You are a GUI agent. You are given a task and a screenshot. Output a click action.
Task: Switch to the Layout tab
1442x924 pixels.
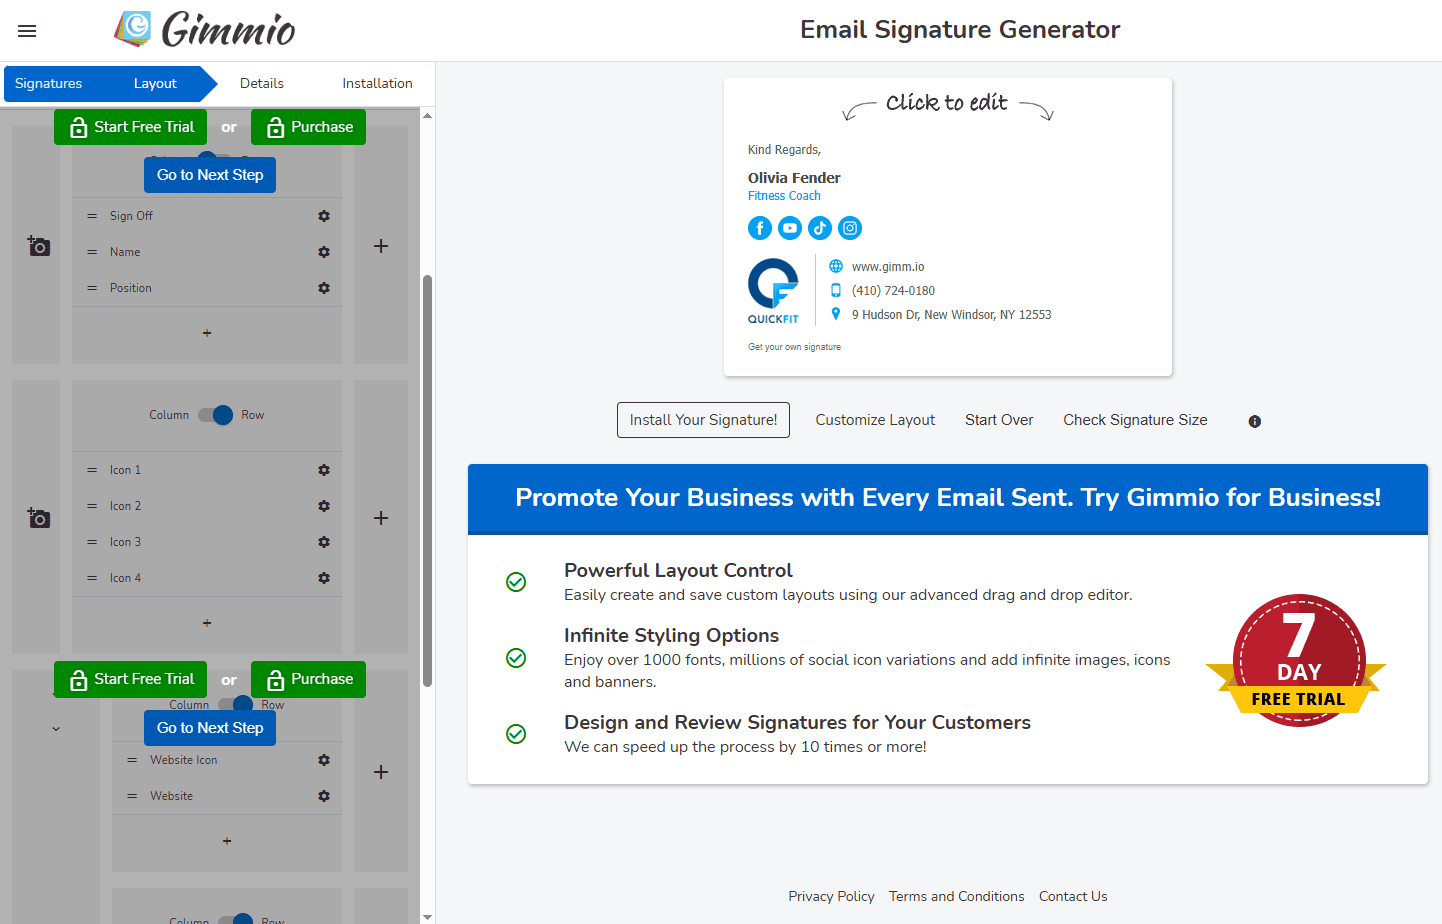(x=155, y=84)
